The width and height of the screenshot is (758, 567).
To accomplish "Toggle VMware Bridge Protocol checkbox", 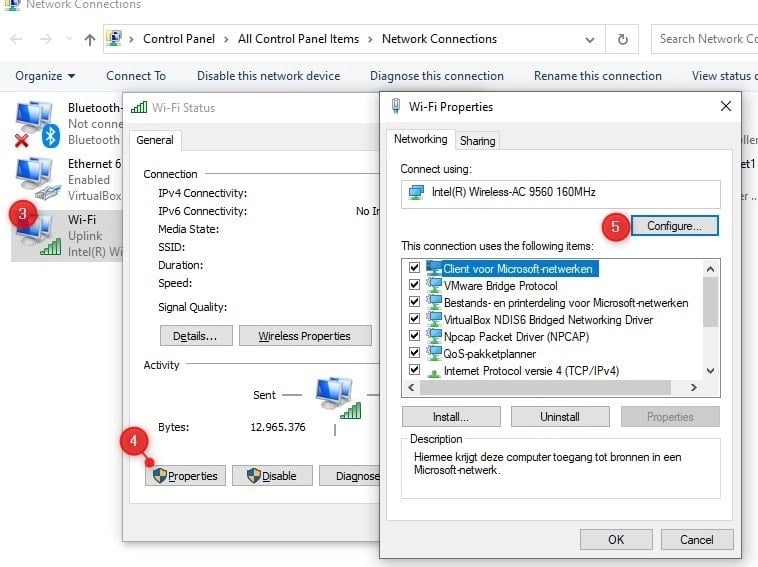I will [414, 284].
